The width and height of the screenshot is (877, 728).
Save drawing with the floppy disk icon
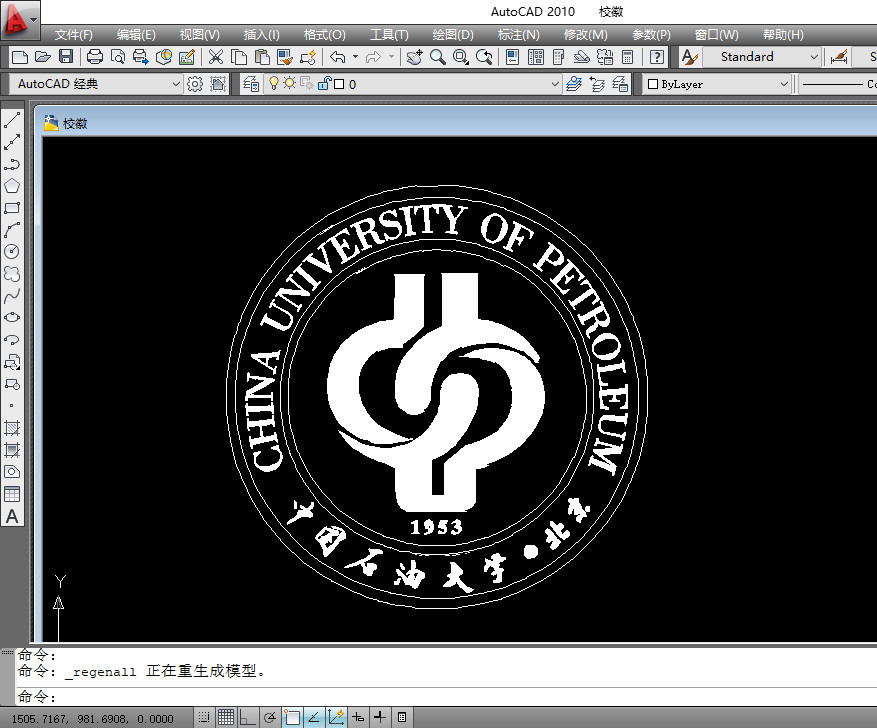pyautogui.click(x=66, y=57)
